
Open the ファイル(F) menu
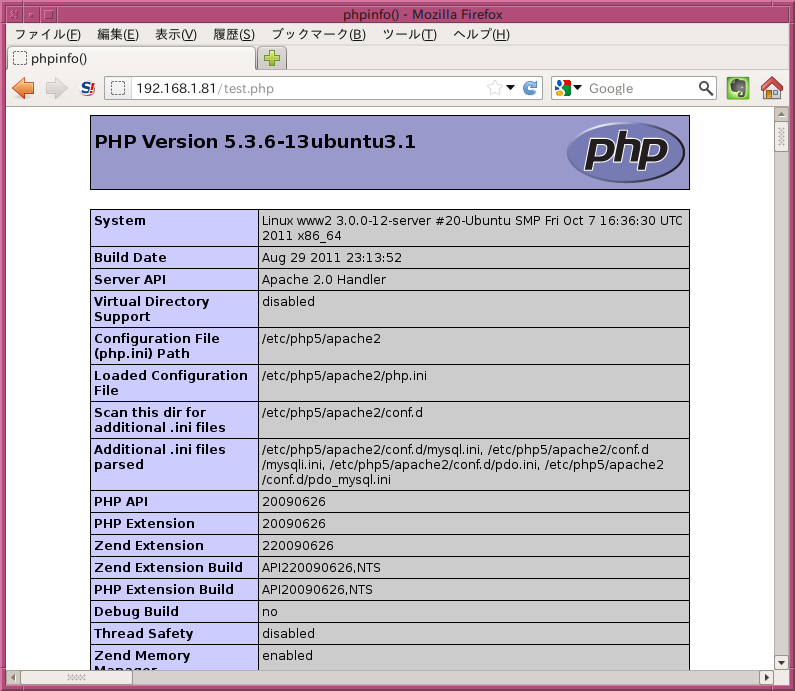tap(48, 34)
